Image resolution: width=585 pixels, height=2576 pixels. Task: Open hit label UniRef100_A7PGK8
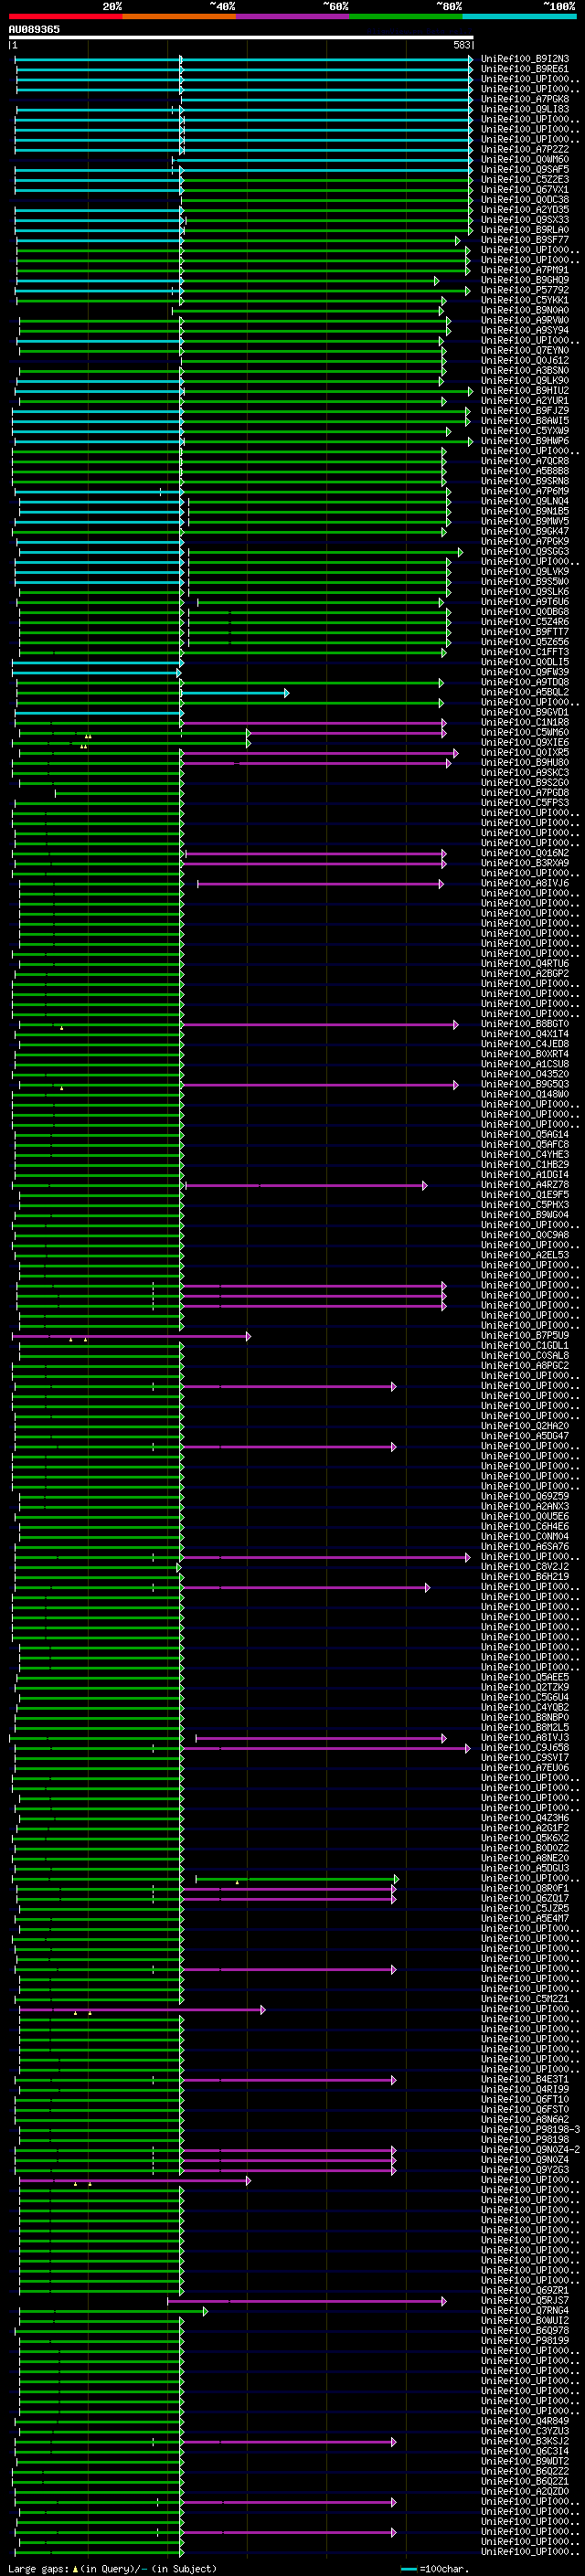coord(525,99)
